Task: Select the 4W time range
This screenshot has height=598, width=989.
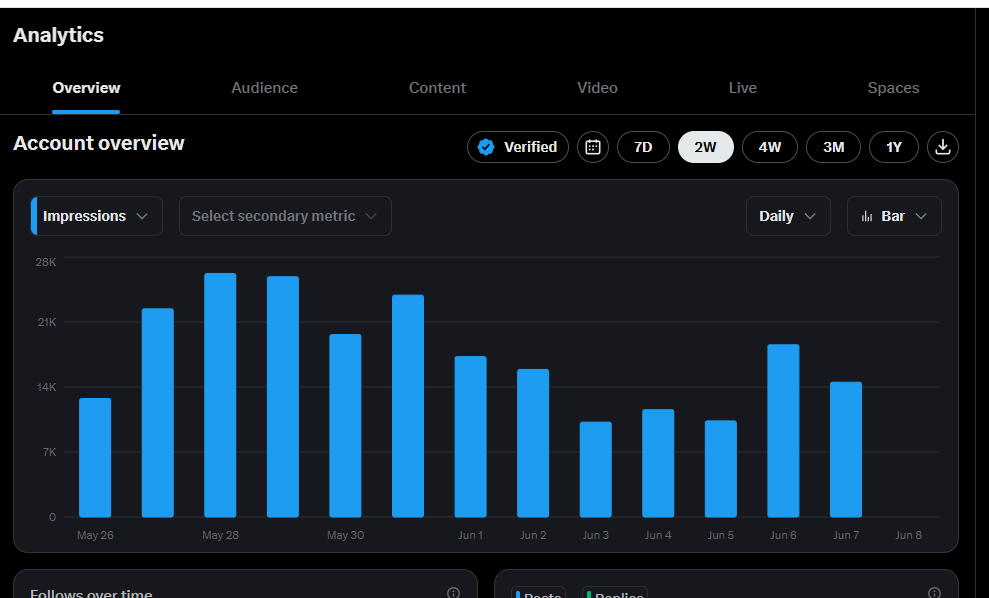Action: pos(770,147)
